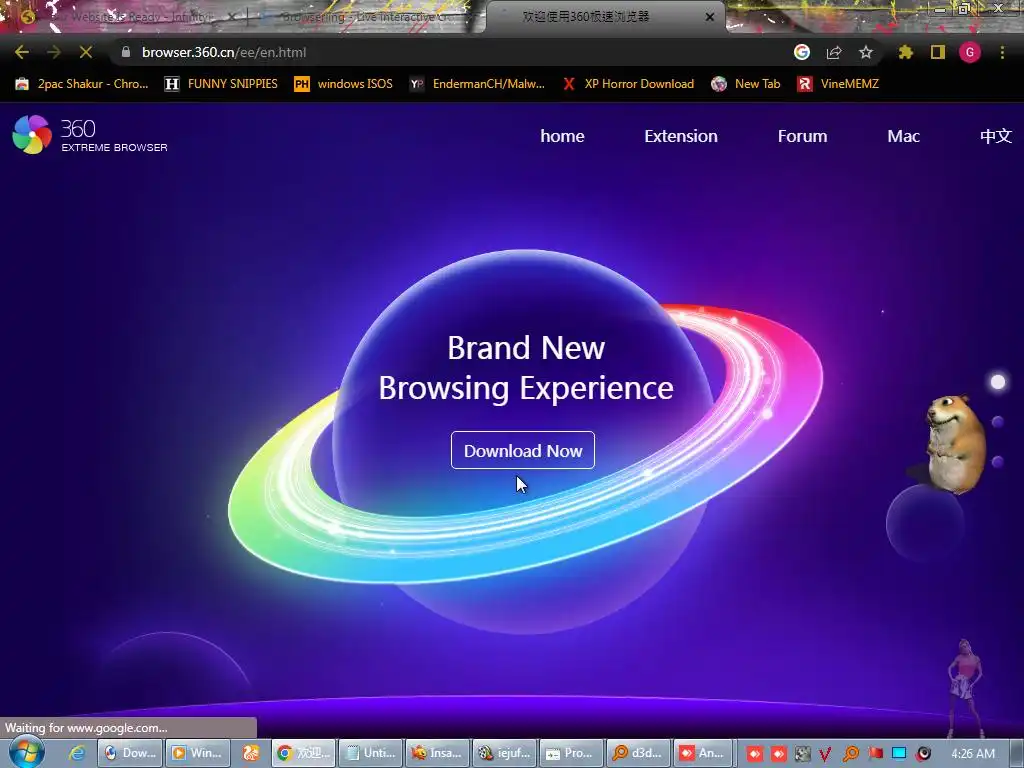This screenshot has height=768, width=1024.
Task: Click the dancing woman figure
Action: click(x=965, y=689)
